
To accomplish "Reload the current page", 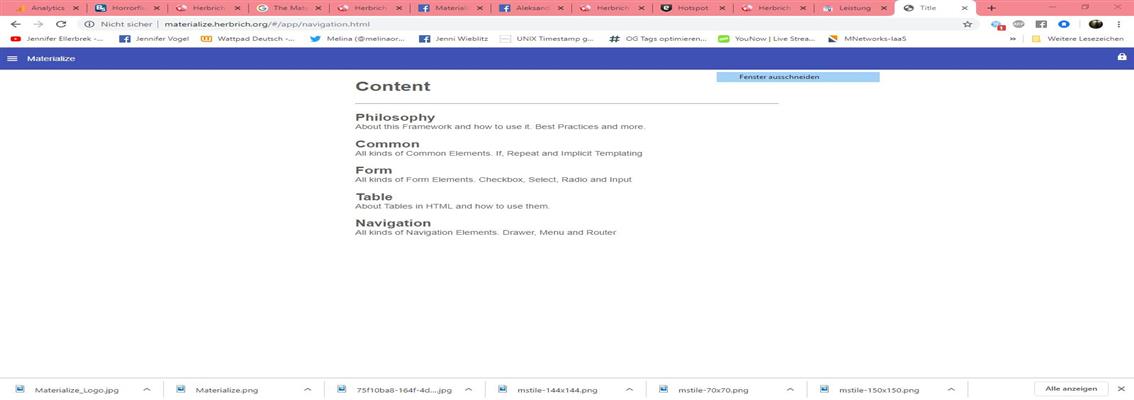I will (x=60, y=24).
